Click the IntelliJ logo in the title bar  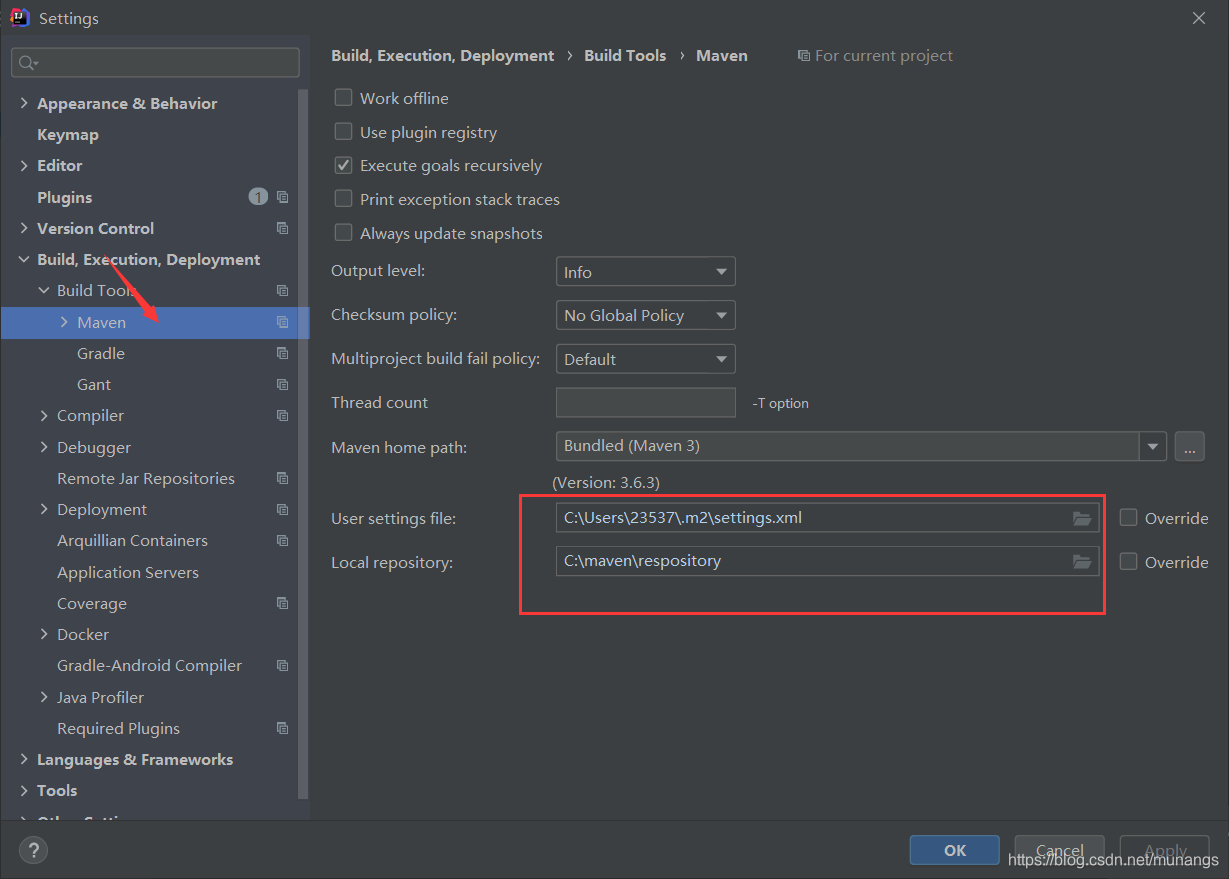19,17
